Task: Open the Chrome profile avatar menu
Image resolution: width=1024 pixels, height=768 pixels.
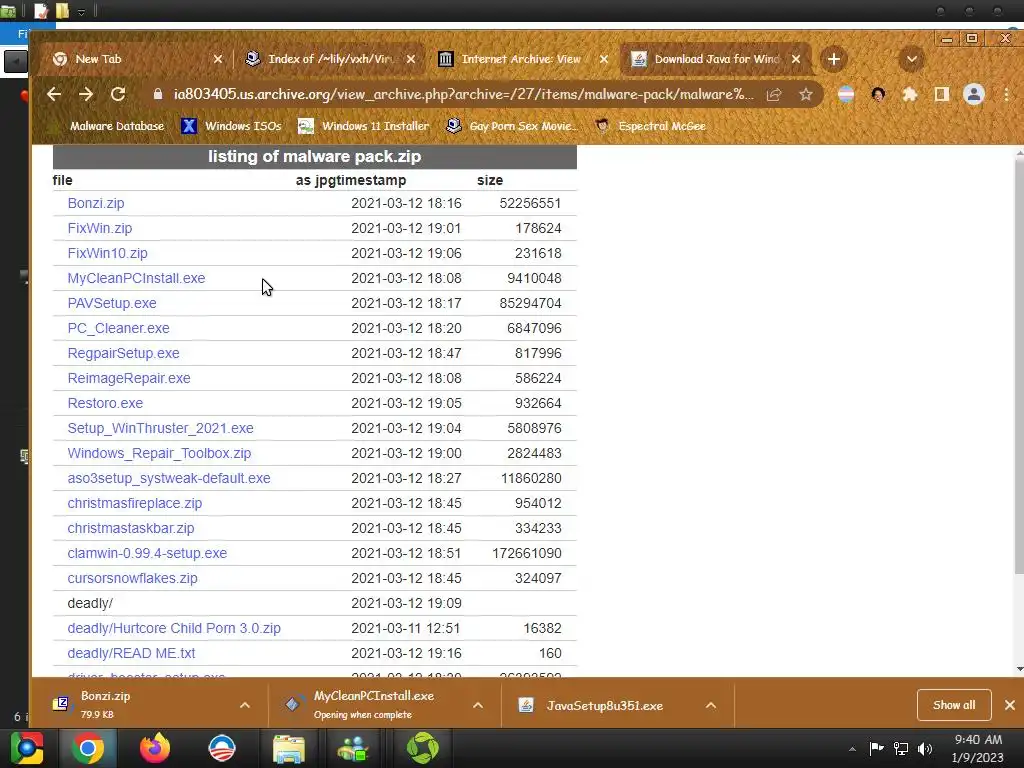Action: [974, 95]
